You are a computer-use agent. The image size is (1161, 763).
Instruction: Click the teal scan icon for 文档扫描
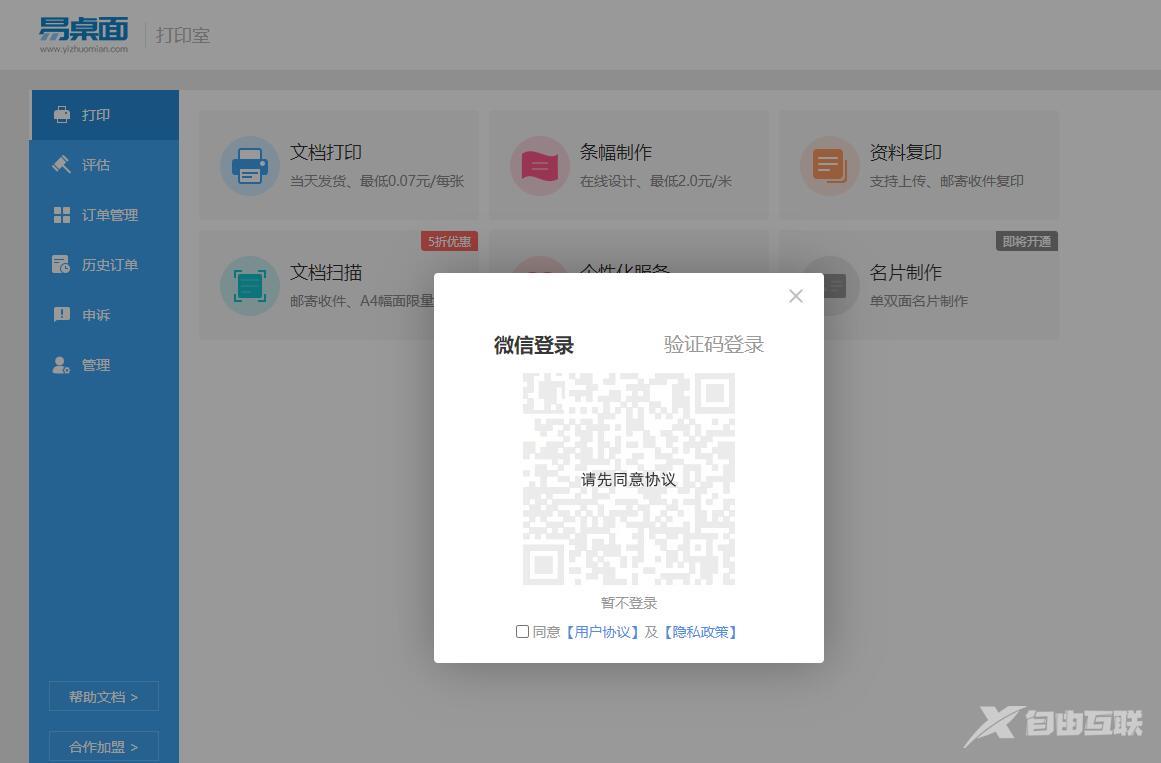click(250, 286)
